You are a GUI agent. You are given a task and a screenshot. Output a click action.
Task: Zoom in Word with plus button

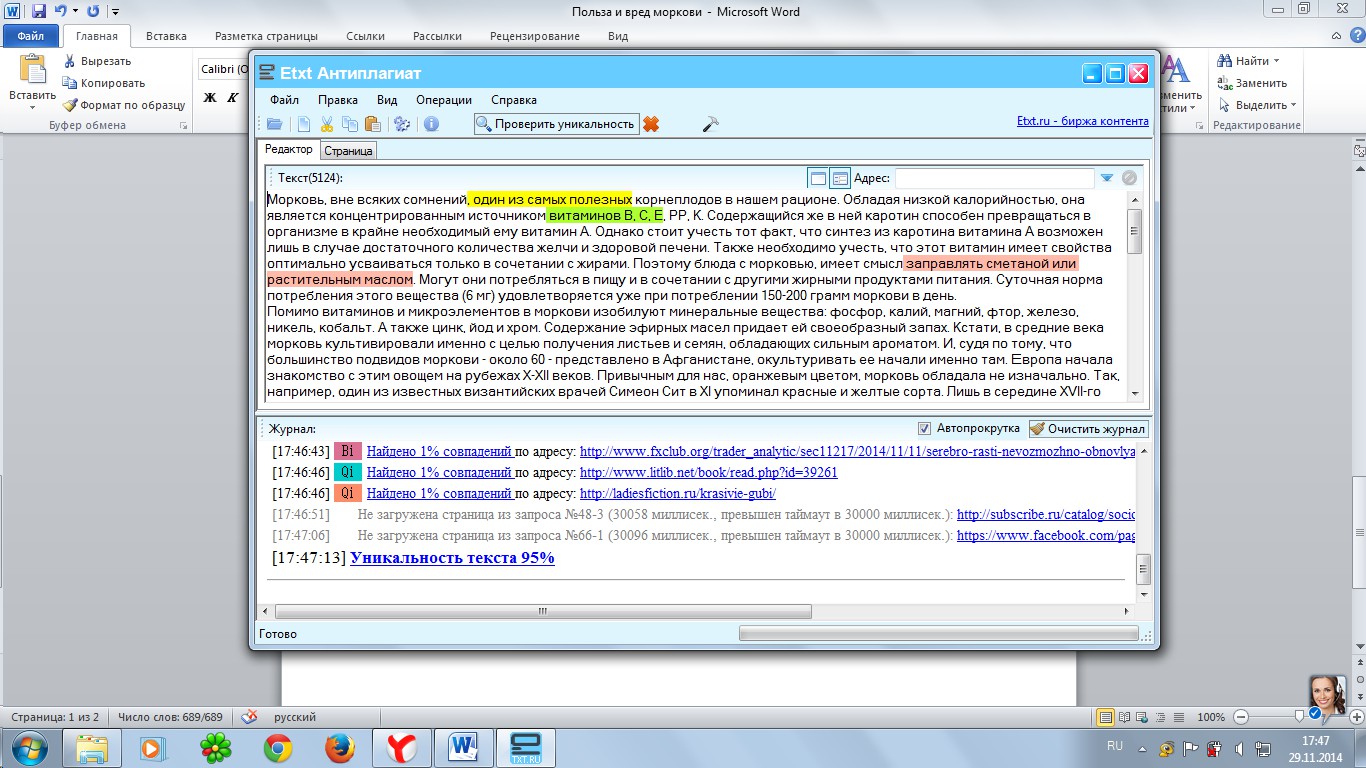(x=1357, y=717)
